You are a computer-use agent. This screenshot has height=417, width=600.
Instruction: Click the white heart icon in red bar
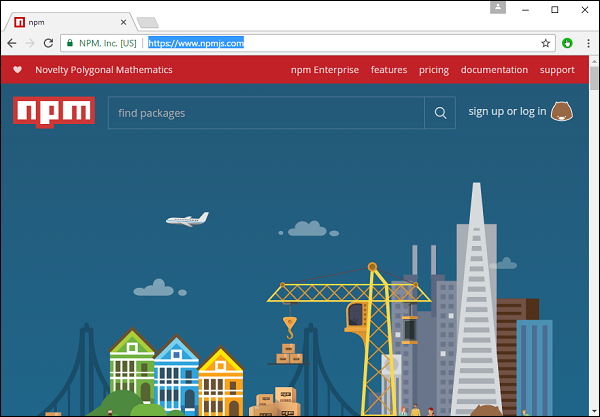pyautogui.click(x=17, y=70)
